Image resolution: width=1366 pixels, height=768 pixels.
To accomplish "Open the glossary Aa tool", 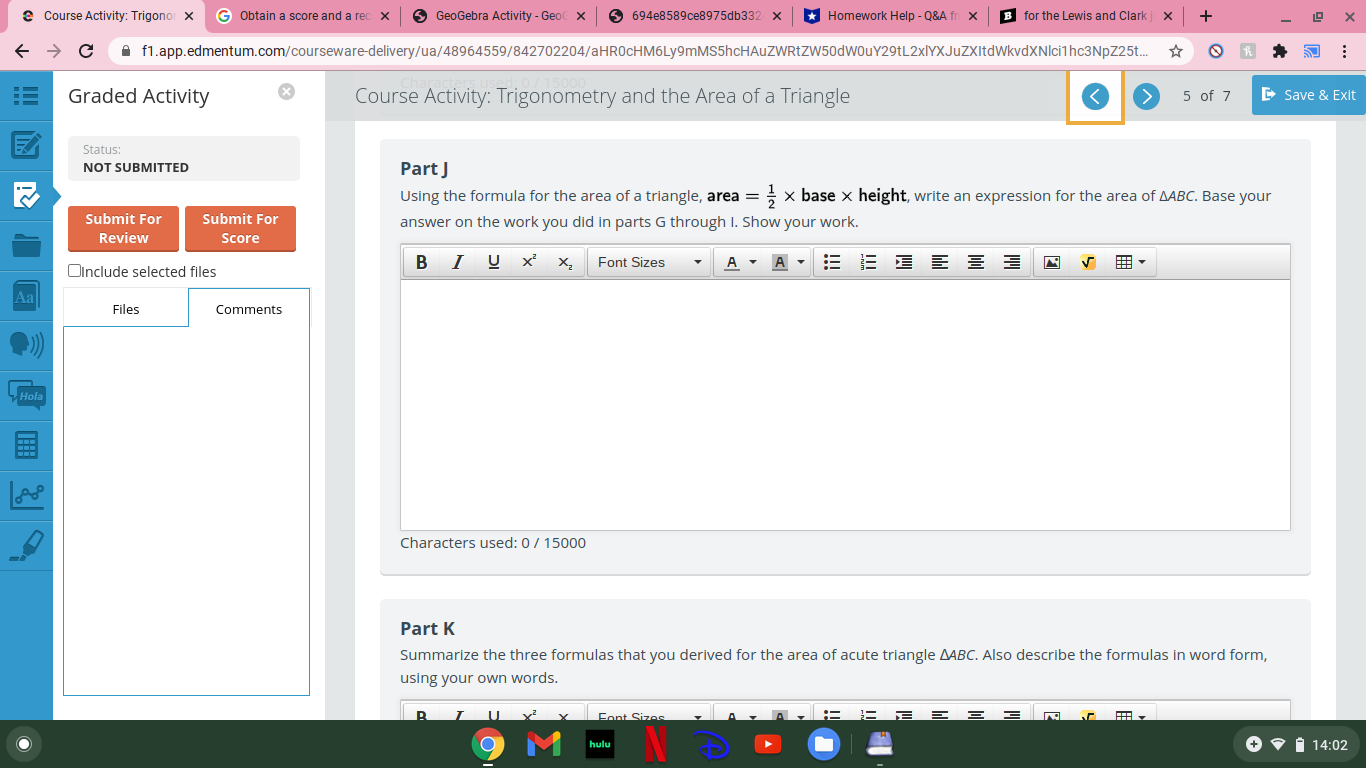I will click(x=25, y=295).
